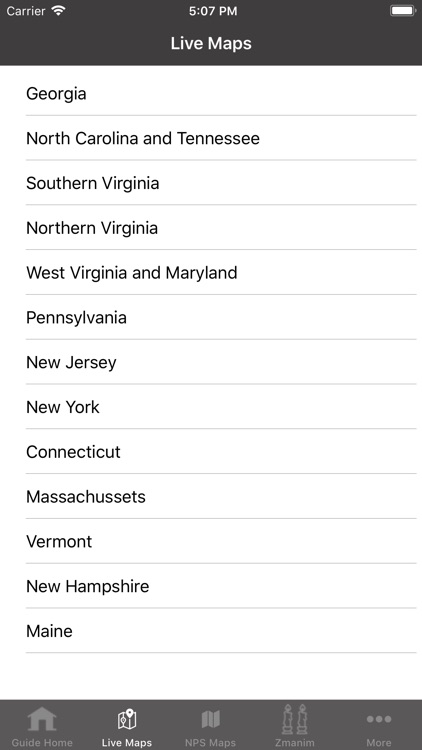Open the Guide Home house icon

pos(42,719)
